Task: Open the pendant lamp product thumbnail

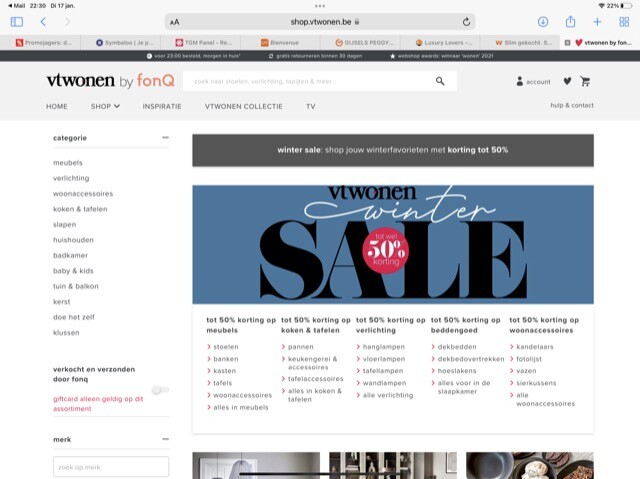Action: point(256,465)
